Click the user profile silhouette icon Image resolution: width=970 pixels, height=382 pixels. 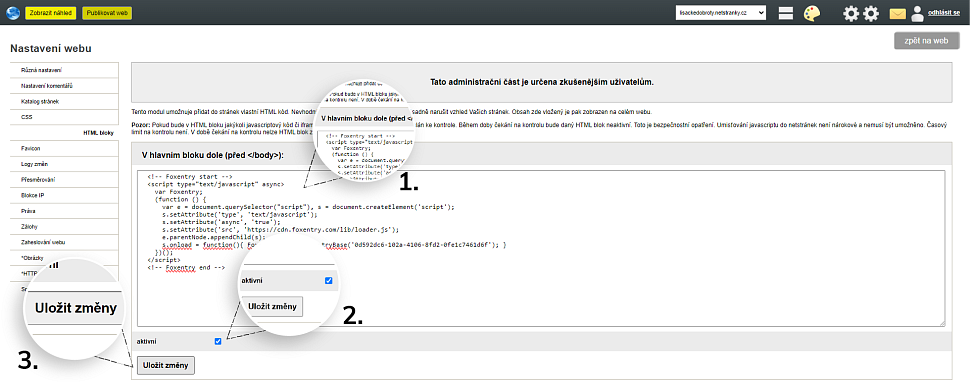pyautogui.click(x=917, y=13)
